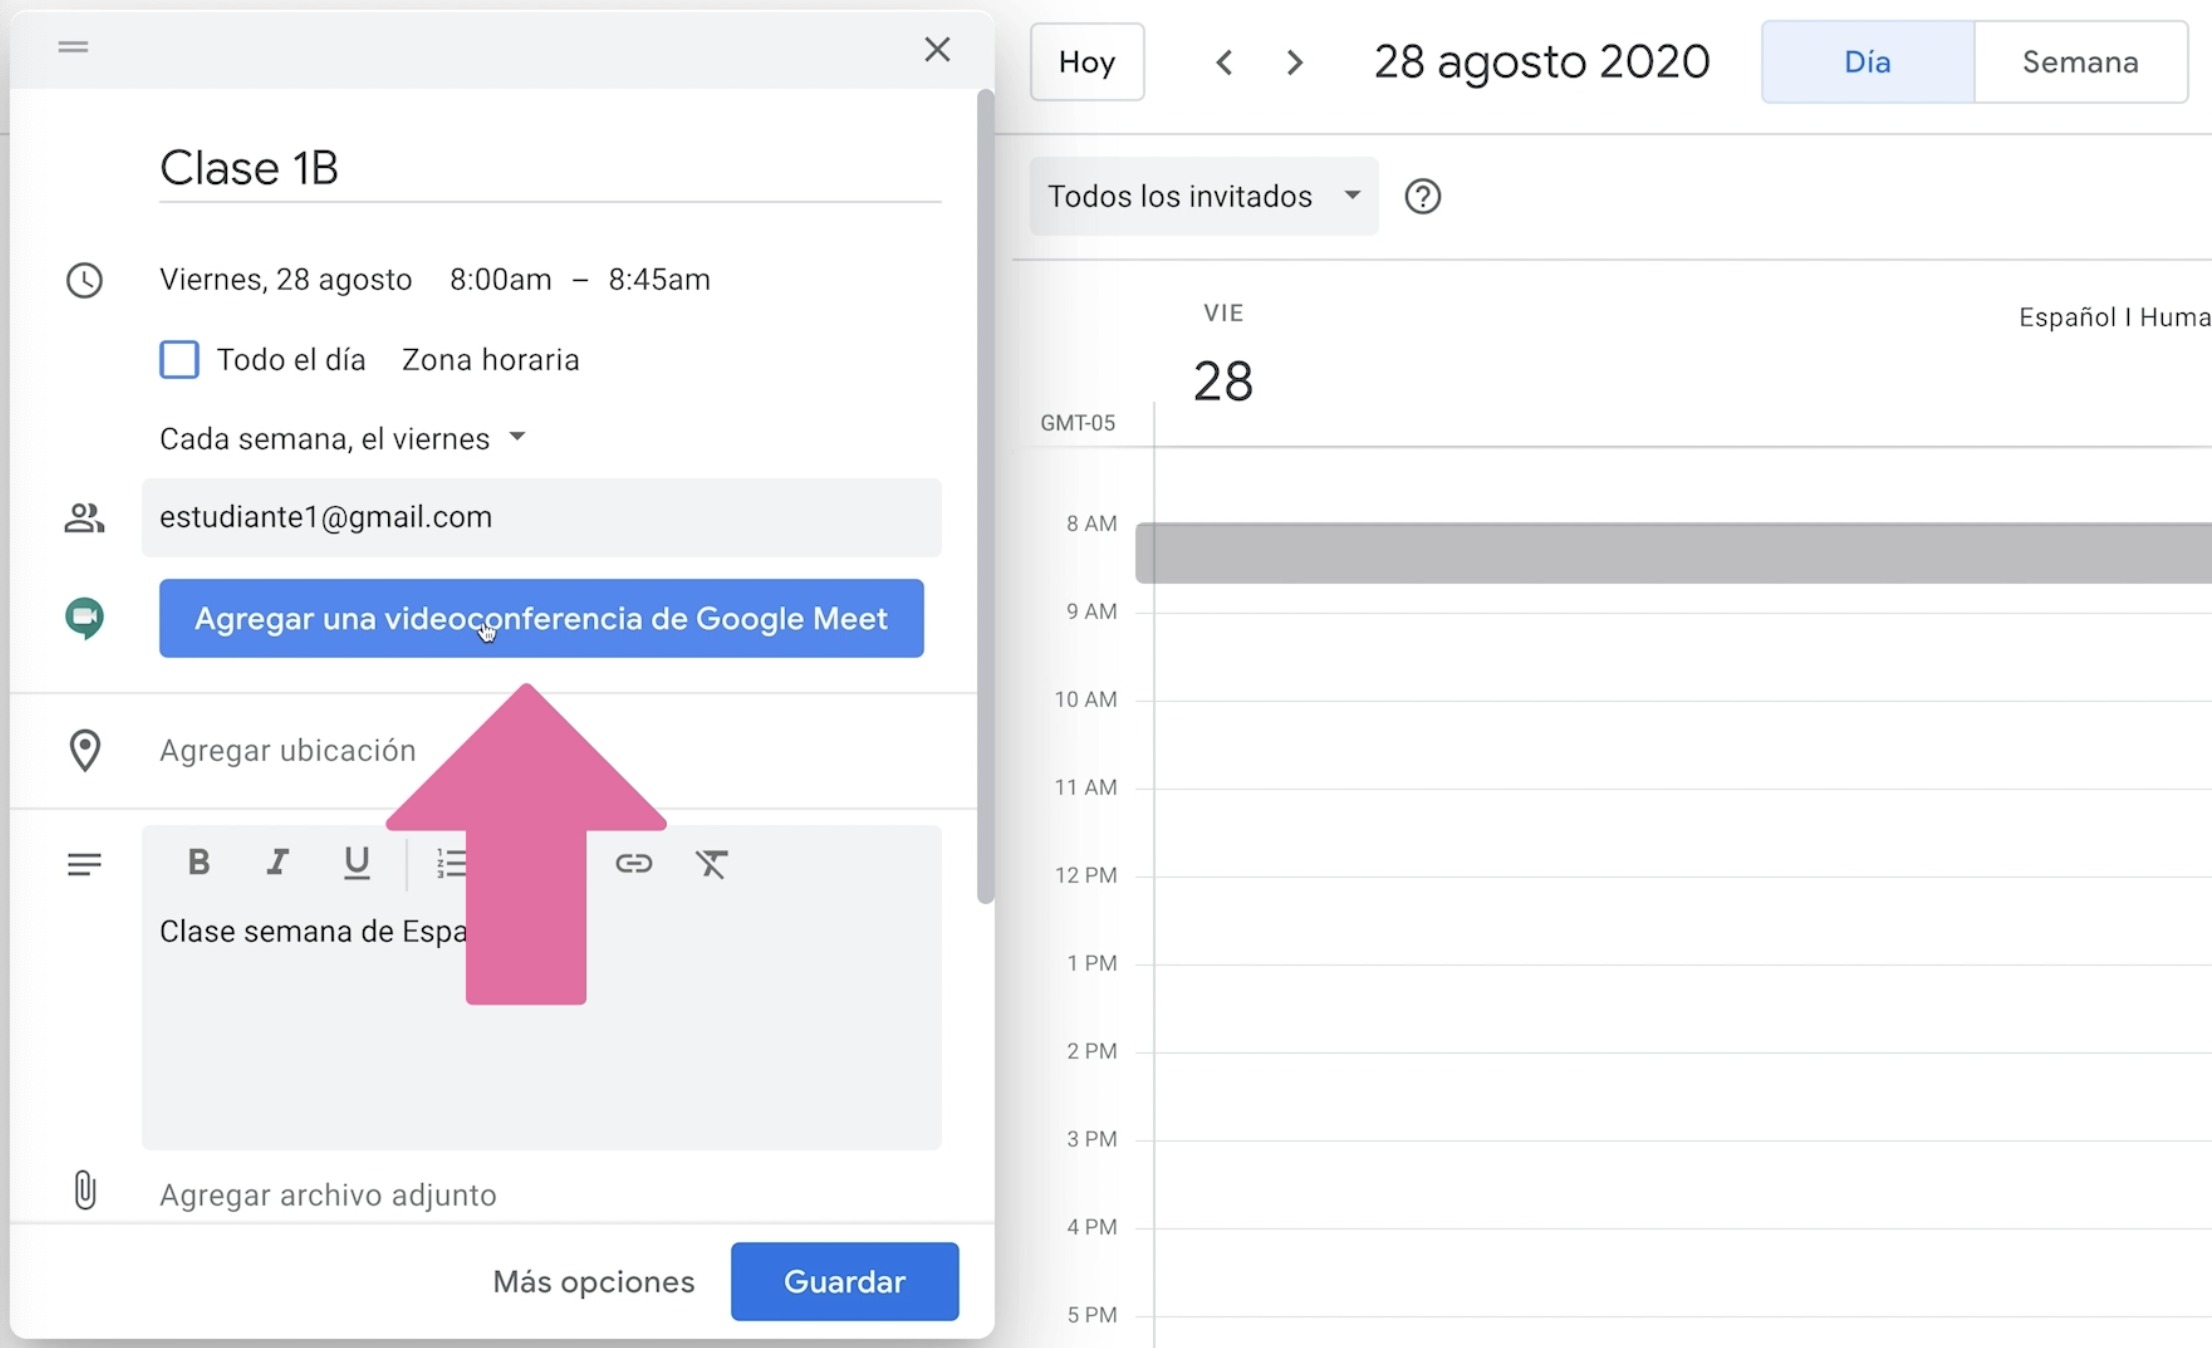The width and height of the screenshot is (2212, 1348).
Task: Click the 12 PM time label
Action: [1085, 875]
